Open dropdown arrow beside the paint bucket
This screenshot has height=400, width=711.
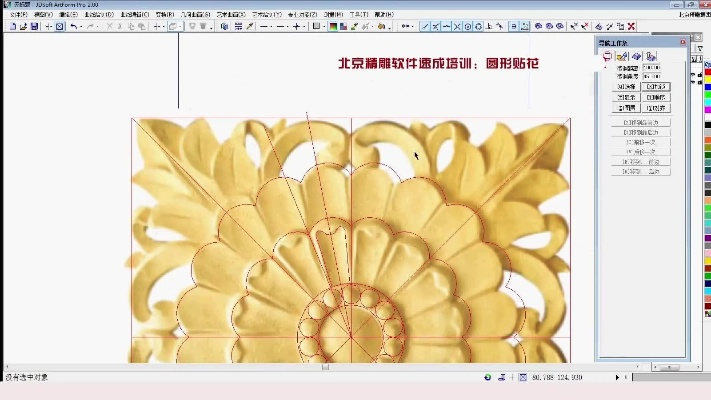coord(389,27)
